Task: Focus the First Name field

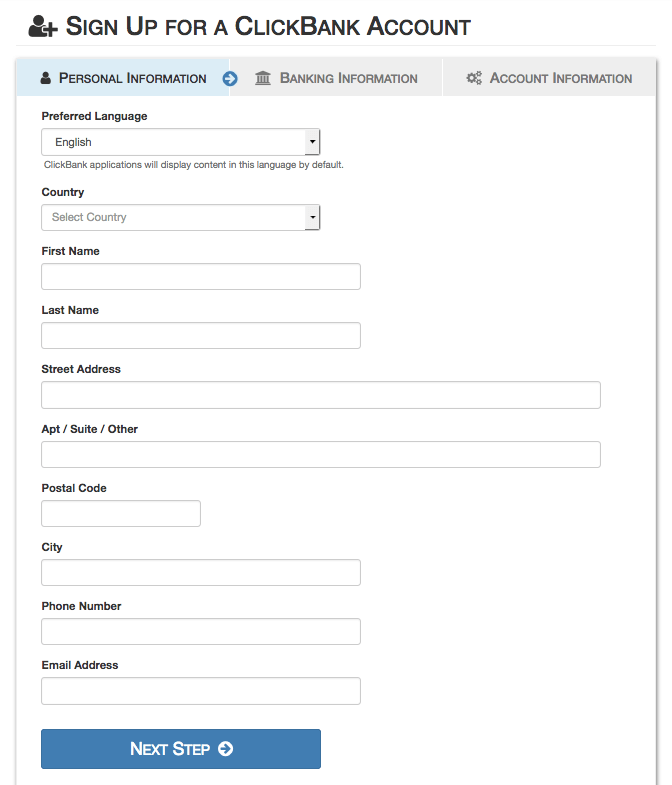Action: tap(200, 277)
